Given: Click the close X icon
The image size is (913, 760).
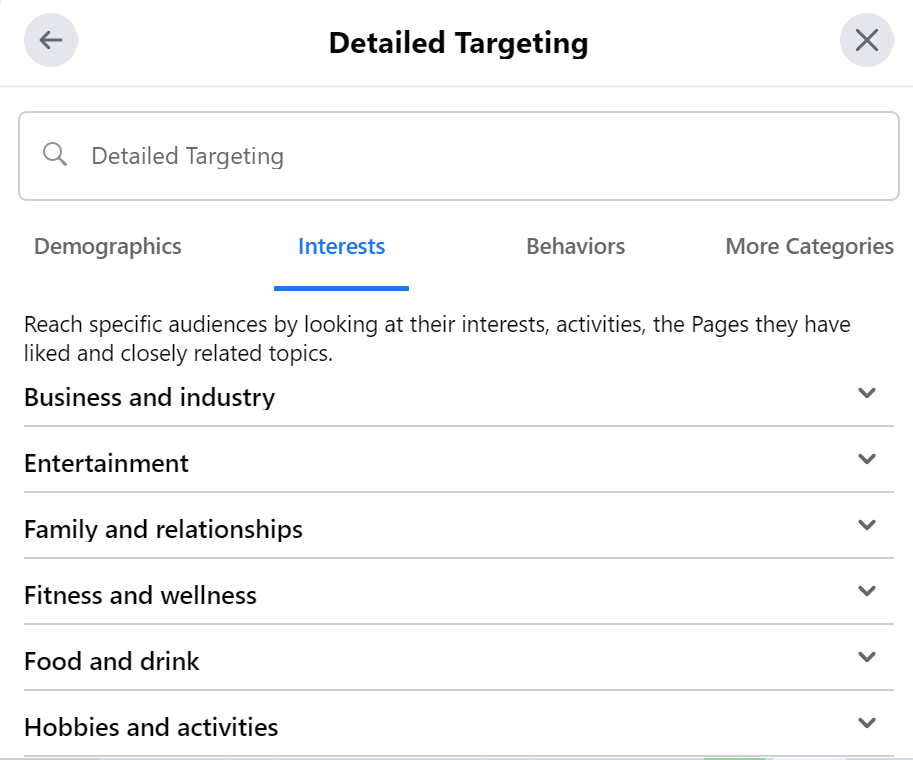Looking at the screenshot, I should (866, 40).
